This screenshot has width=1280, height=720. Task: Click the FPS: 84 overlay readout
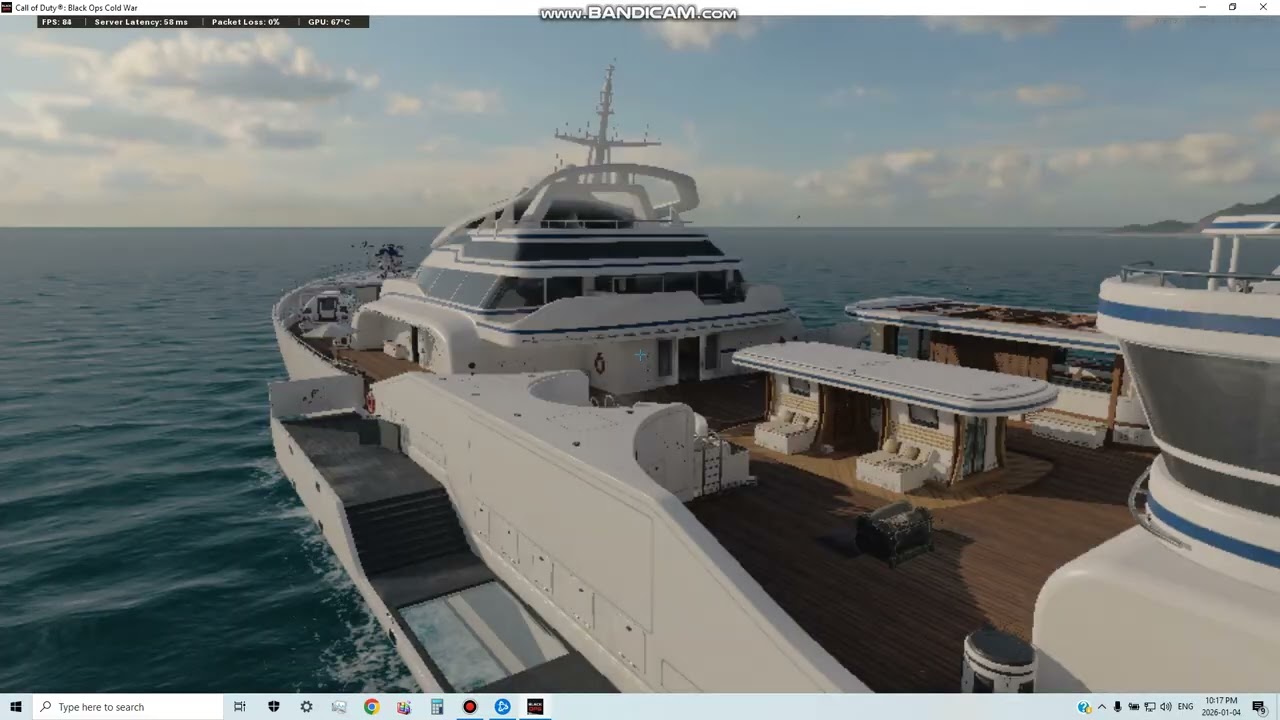tap(57, 22)
